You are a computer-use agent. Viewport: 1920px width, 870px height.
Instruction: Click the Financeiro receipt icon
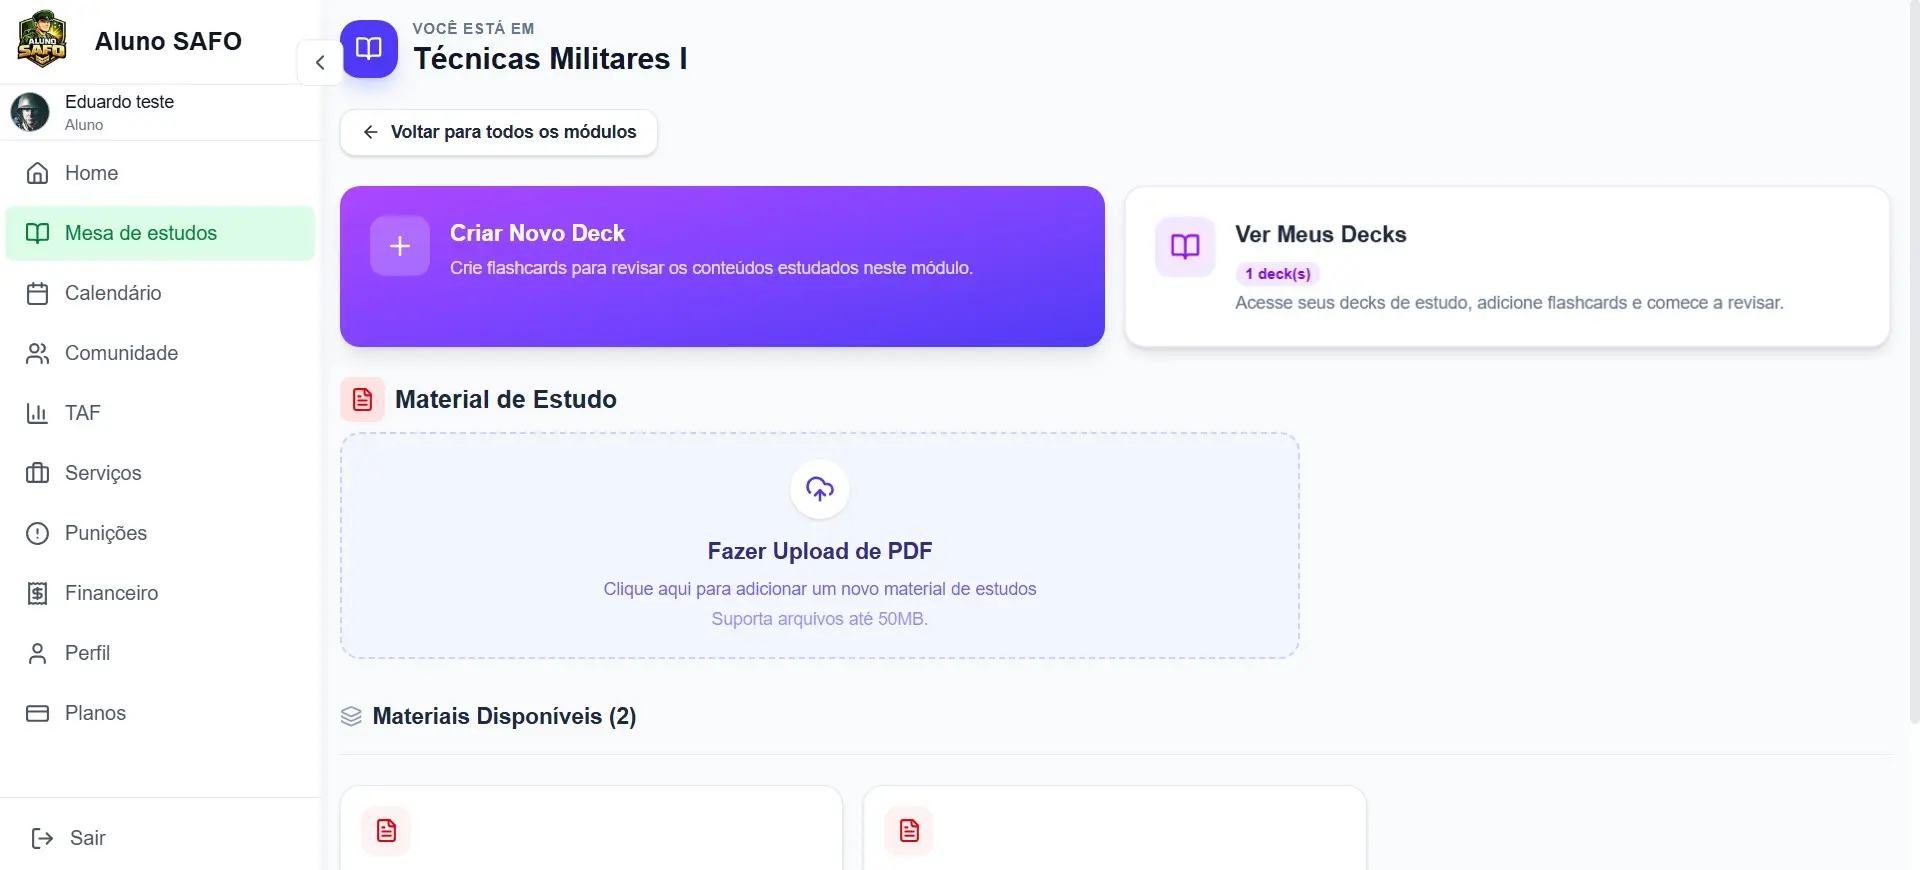37,593
